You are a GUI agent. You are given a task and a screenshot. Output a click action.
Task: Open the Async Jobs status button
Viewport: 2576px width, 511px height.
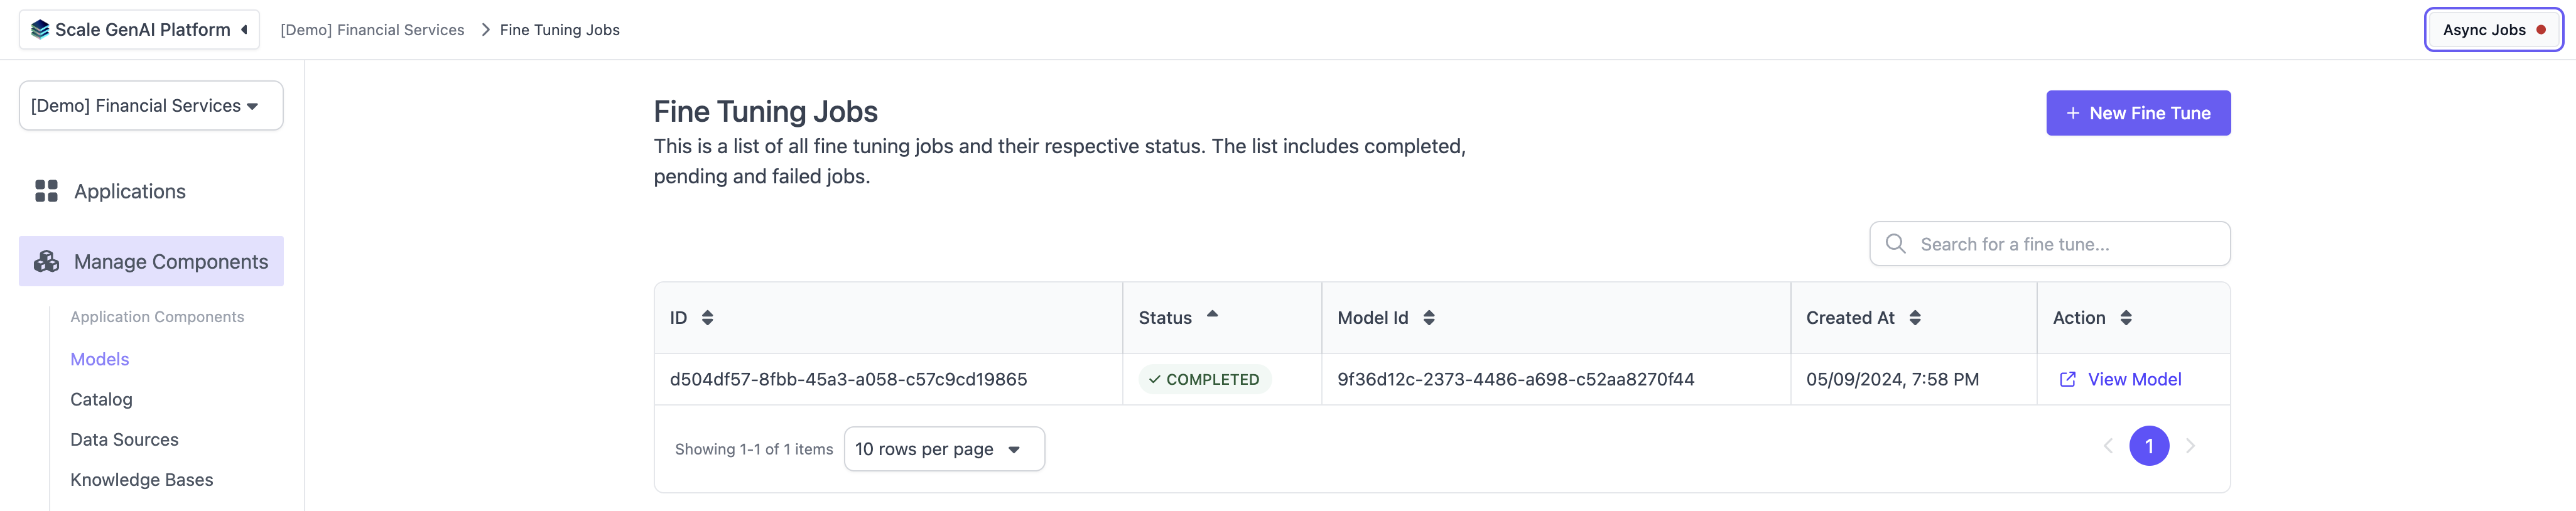point(2493,30)
